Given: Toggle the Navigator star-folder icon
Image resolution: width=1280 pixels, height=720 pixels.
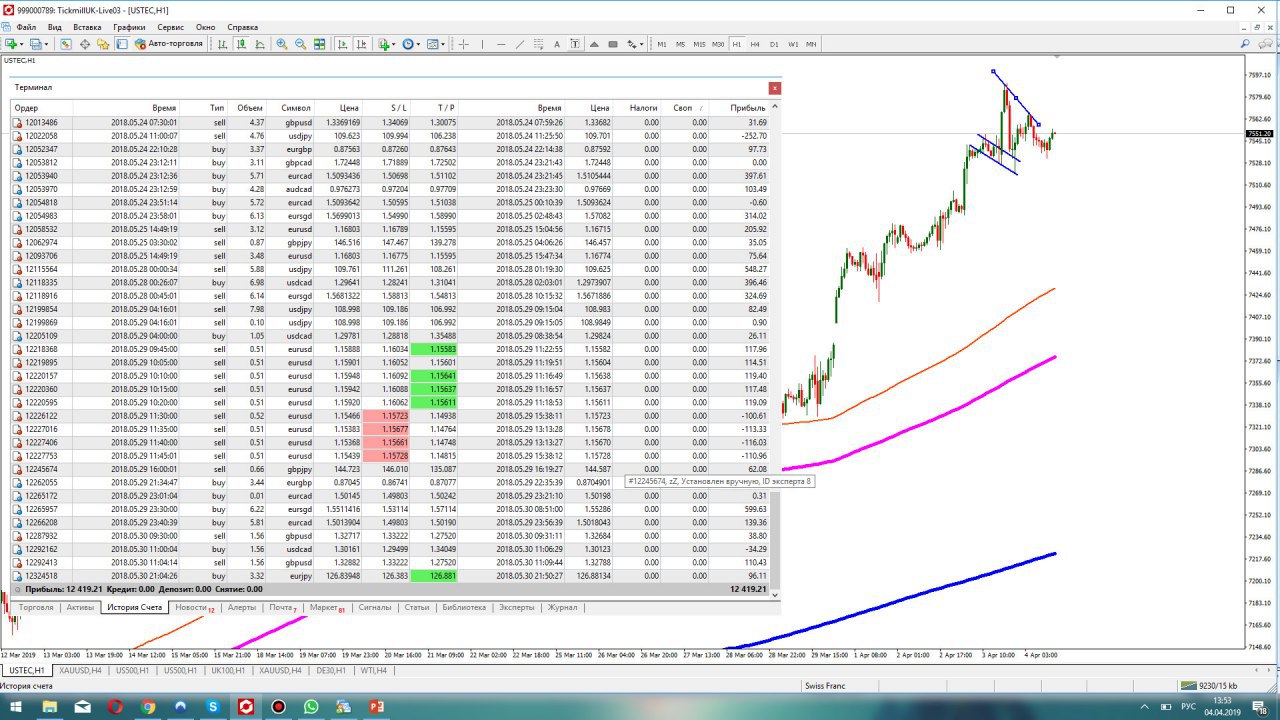Looking at the screenshot, I should 103,44.
